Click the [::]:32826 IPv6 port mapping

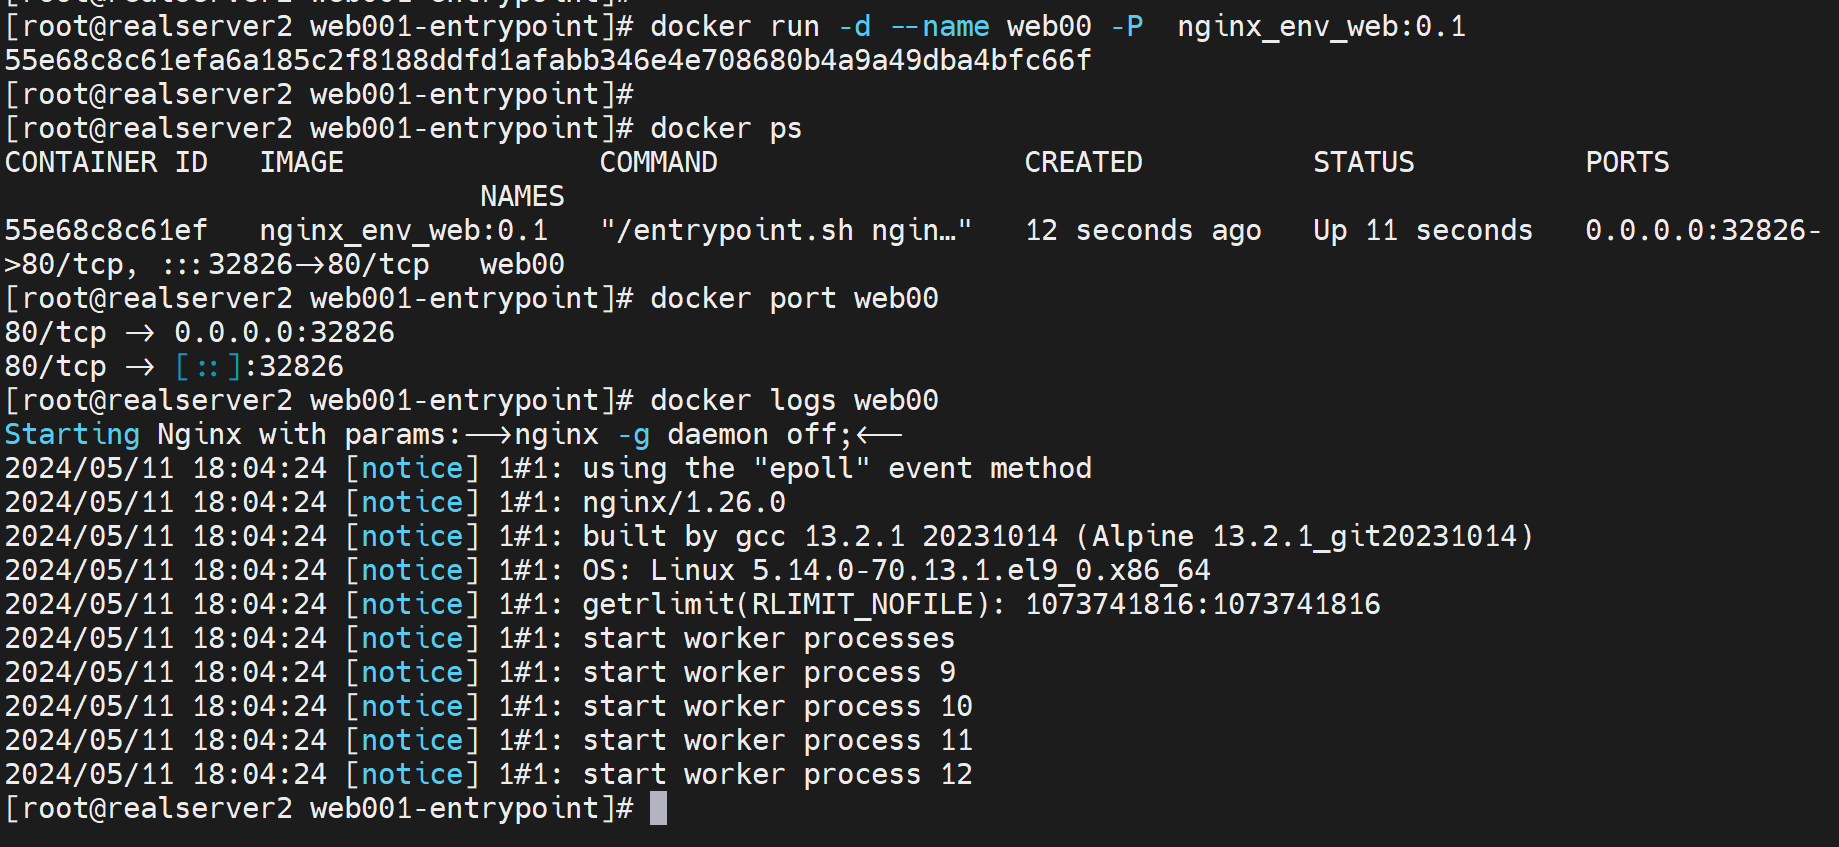[x=259, y=366]
